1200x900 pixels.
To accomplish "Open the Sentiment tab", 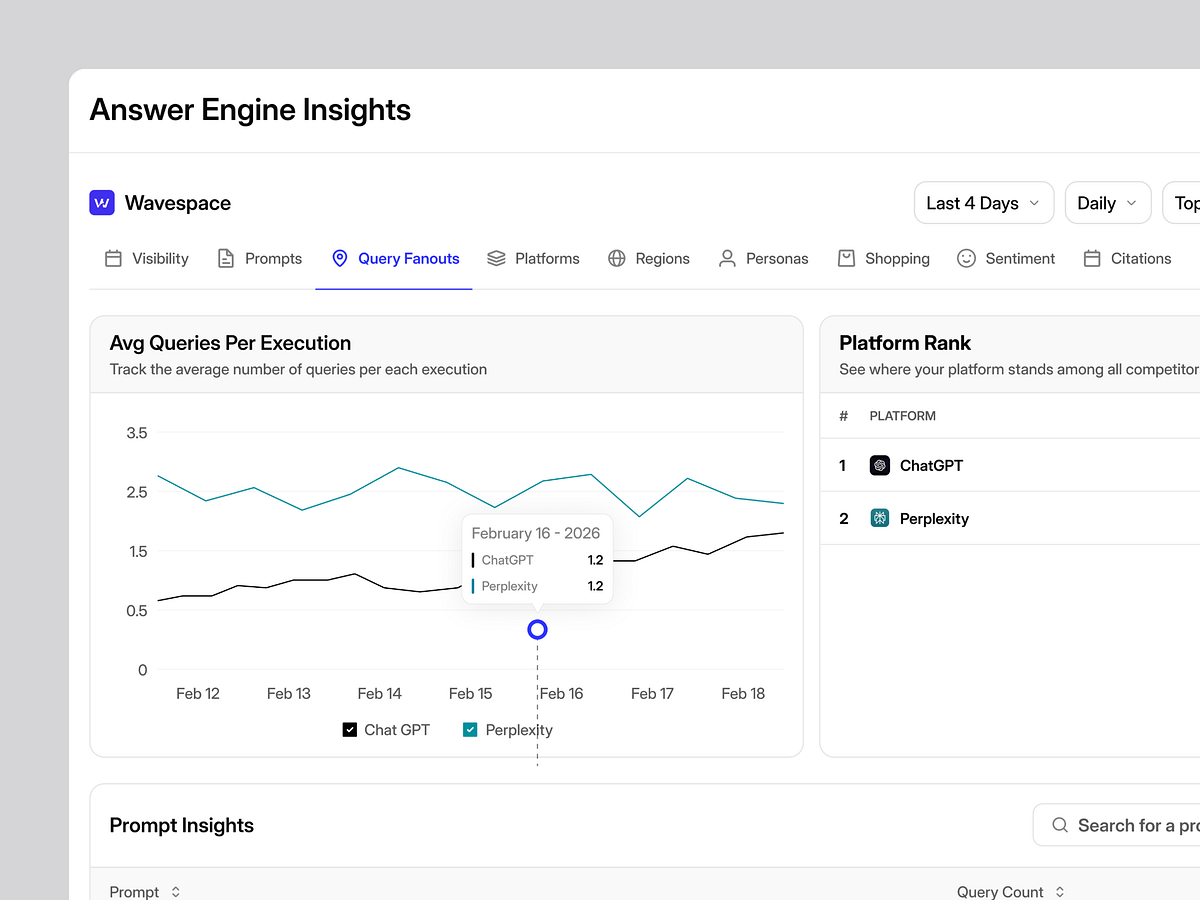I will tap(1006, 258).
